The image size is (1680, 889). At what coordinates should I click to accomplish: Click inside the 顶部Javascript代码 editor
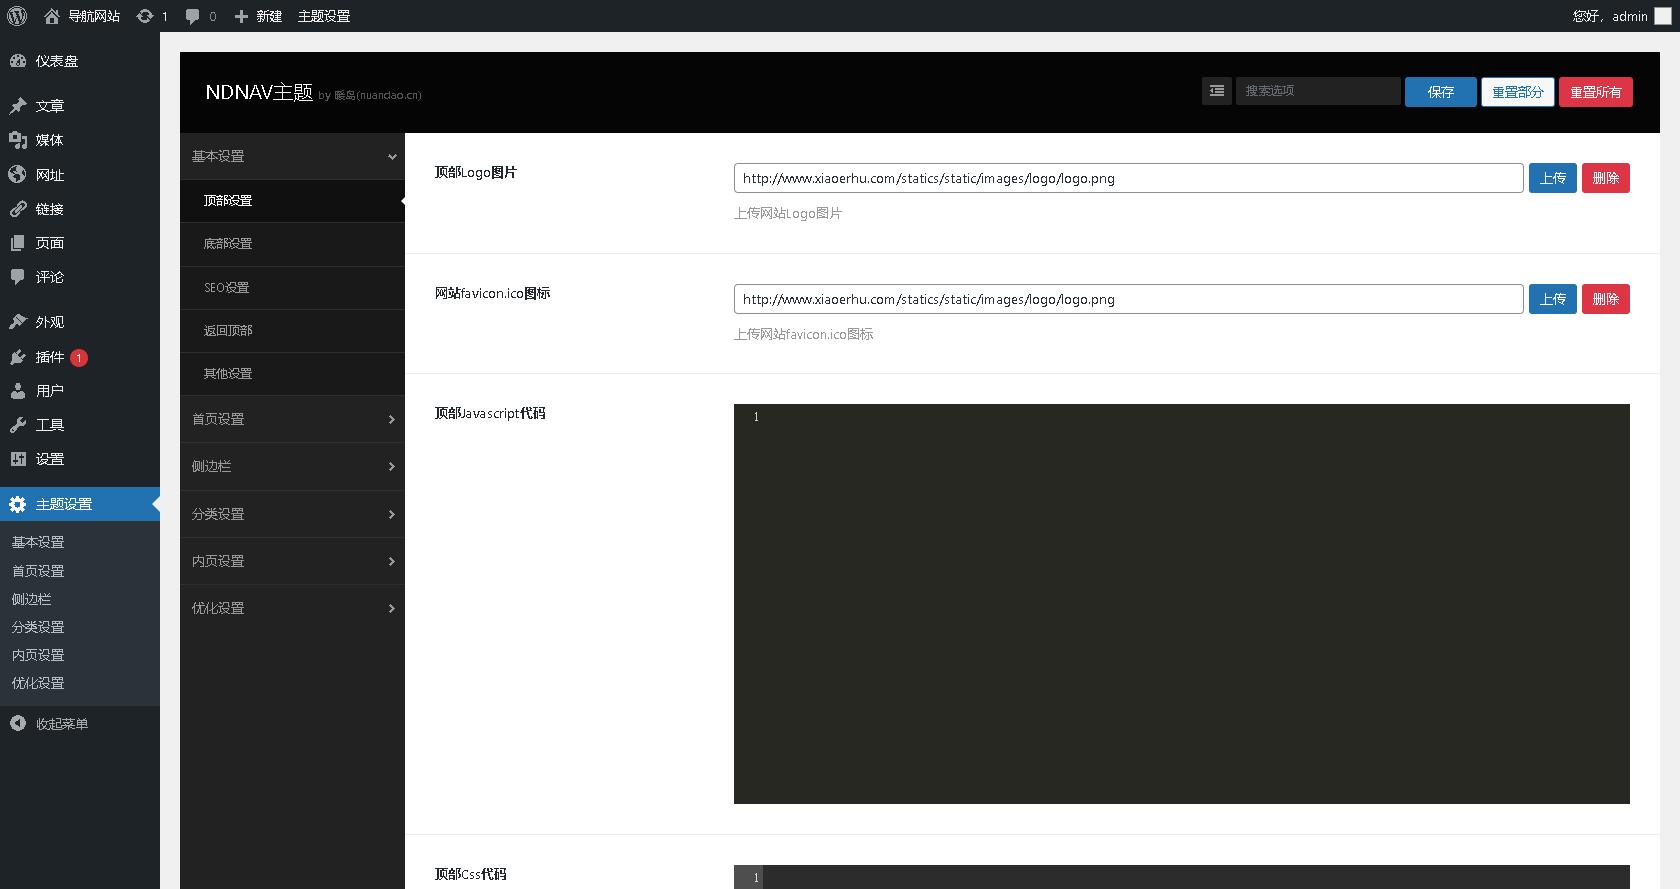tap(1182, 604)
